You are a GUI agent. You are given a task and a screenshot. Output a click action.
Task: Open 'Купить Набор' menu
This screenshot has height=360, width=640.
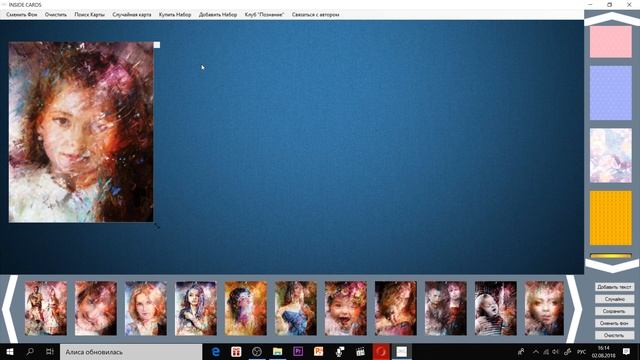175,14
